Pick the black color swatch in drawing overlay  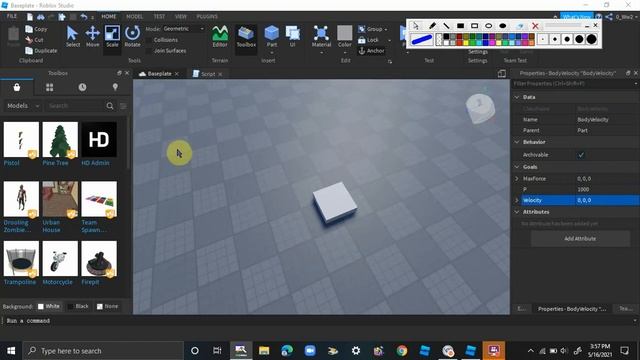tap(446, 37)
